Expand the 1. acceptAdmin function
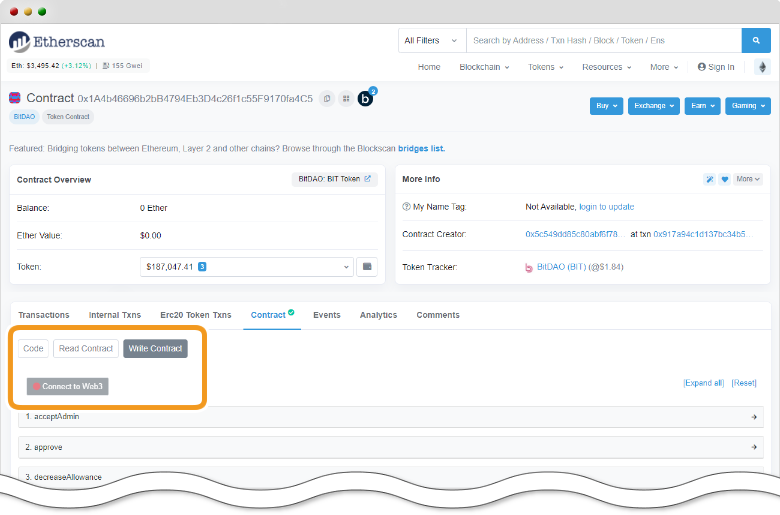 [x=390, y=417]
